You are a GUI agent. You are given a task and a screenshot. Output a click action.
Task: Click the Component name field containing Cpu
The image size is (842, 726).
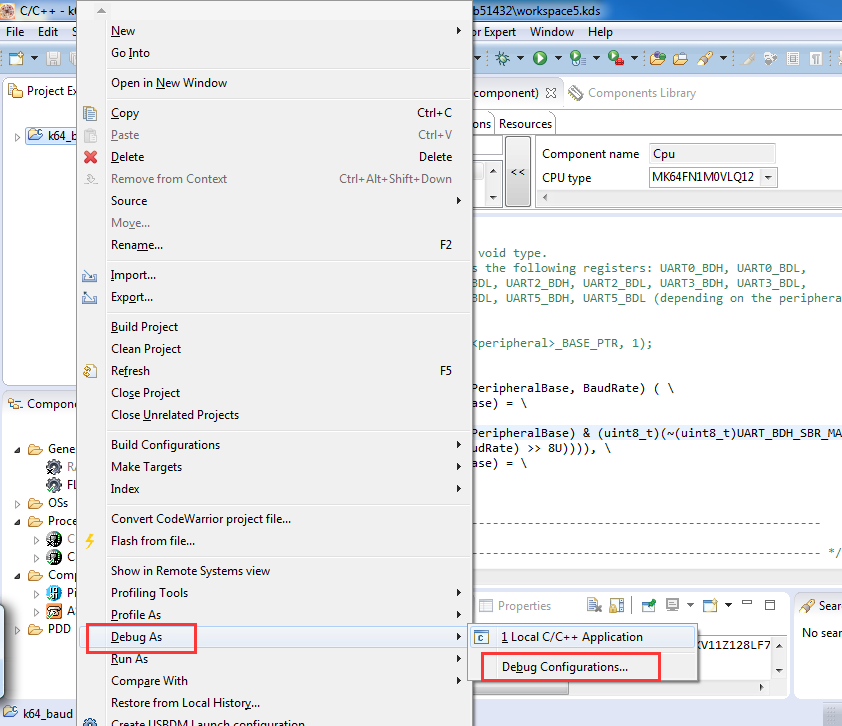coord(712,154)
